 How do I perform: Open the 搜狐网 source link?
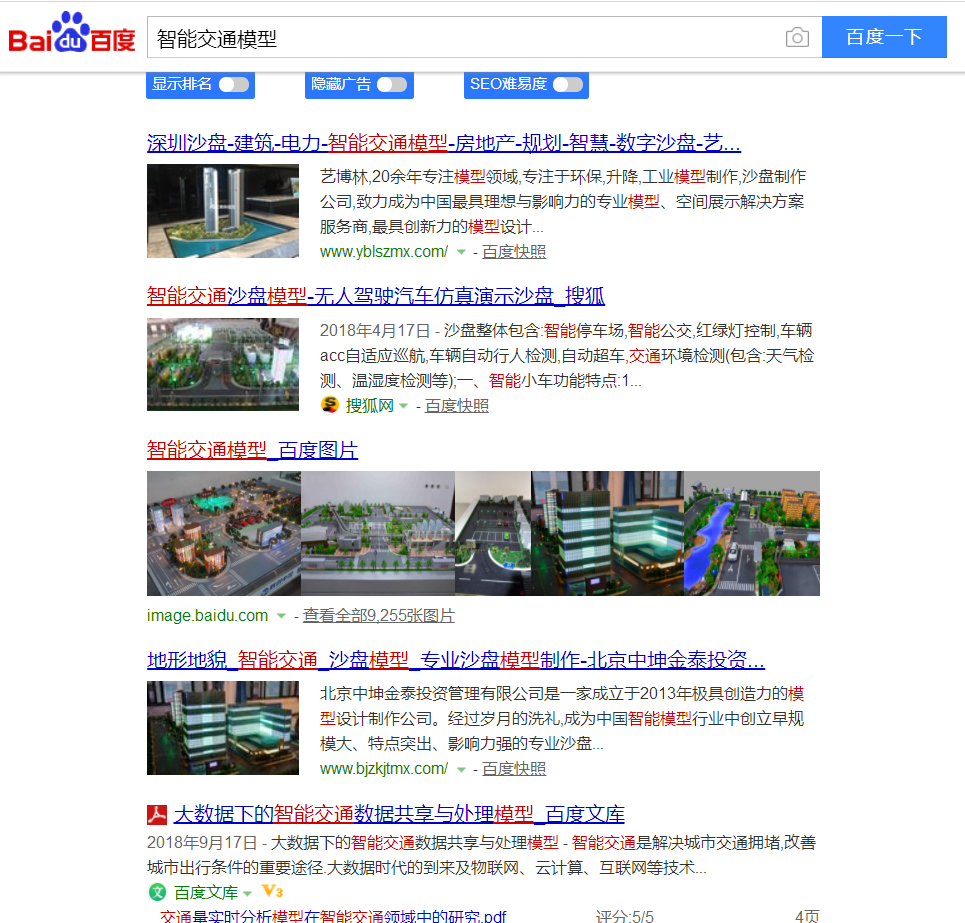[x=369, y=406]
